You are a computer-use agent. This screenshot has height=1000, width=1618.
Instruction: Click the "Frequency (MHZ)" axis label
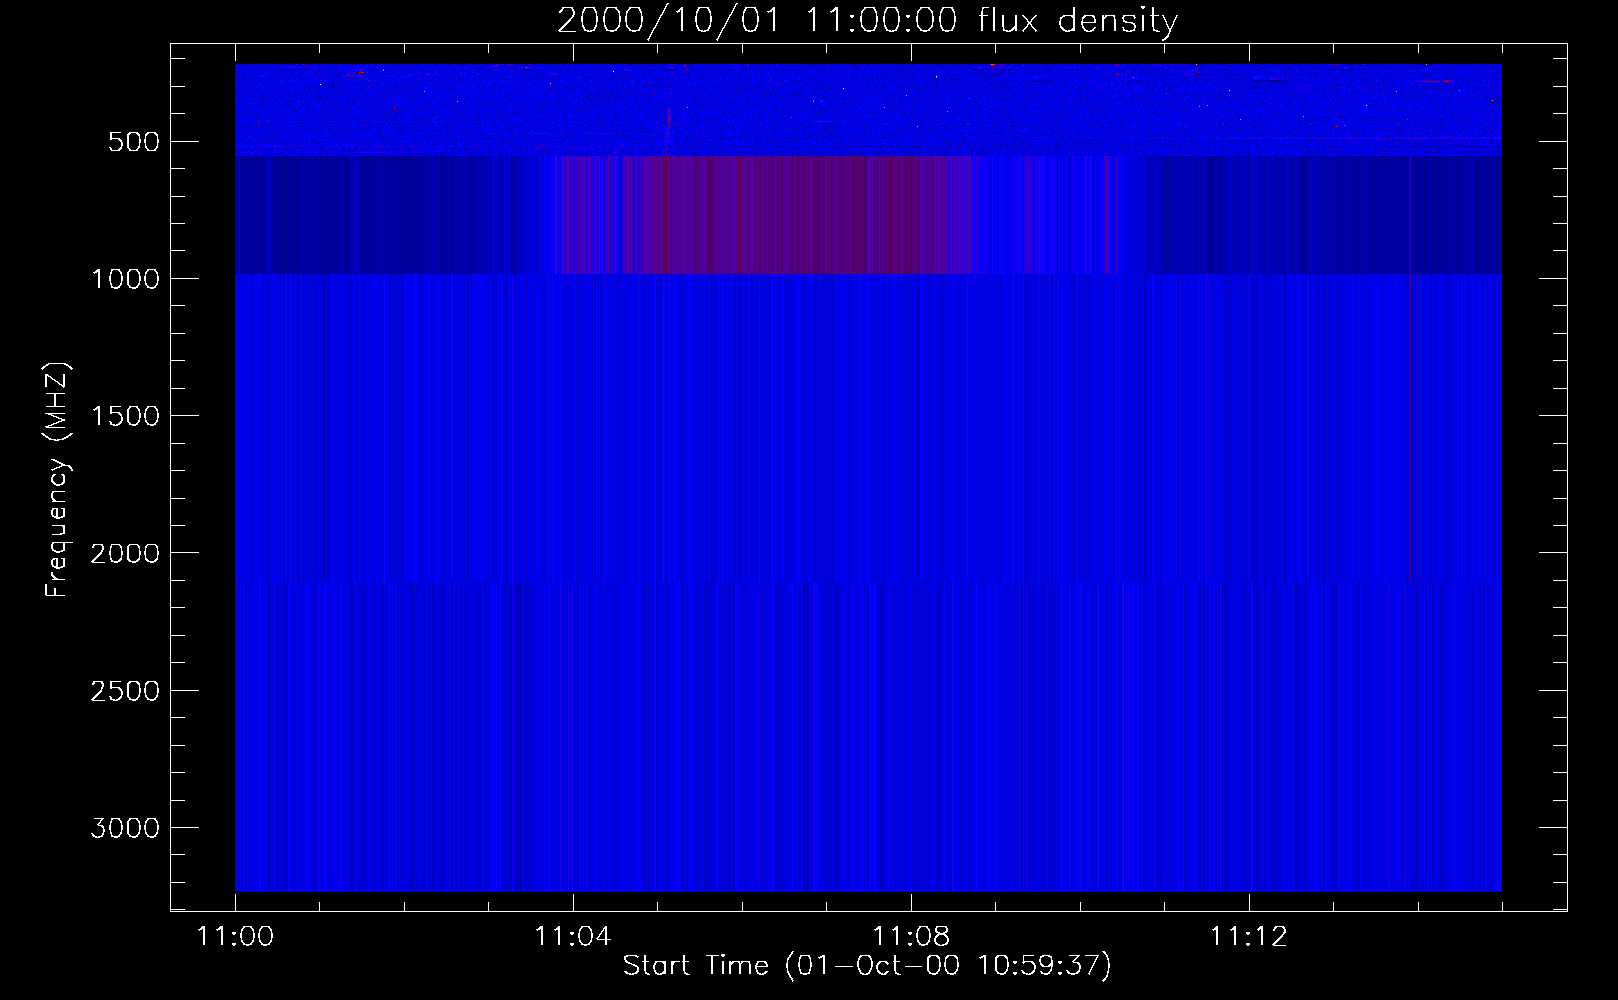coord(58,480)
